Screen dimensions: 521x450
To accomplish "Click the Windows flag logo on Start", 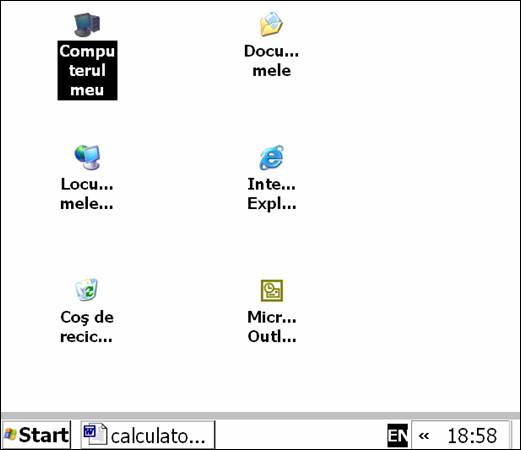I will pos(10,435).
